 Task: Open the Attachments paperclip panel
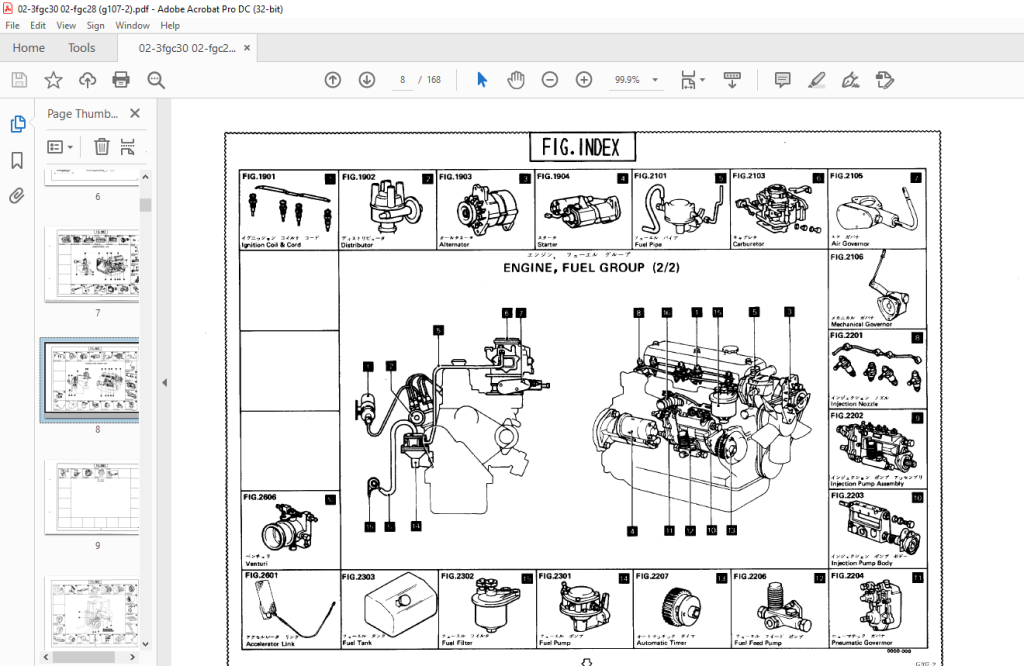(x=17, y=196)
